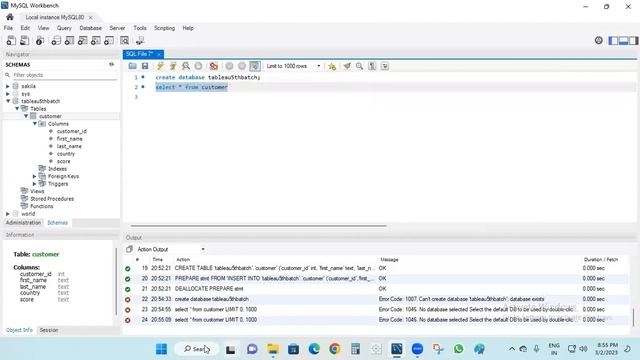640x360 pixels.
Task: Open the Server menu
Action: point(117,28)
